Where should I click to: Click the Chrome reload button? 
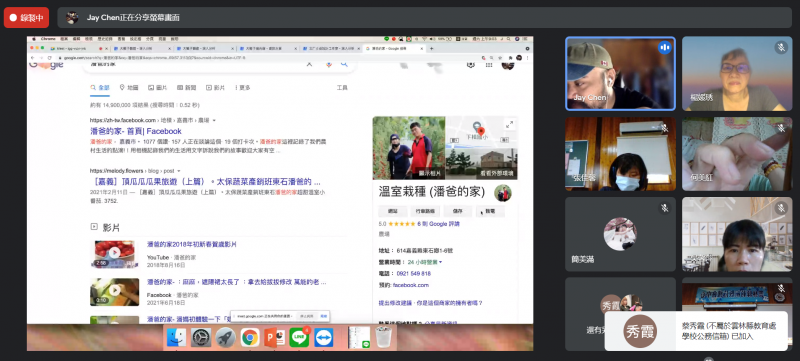click(49, 58)
